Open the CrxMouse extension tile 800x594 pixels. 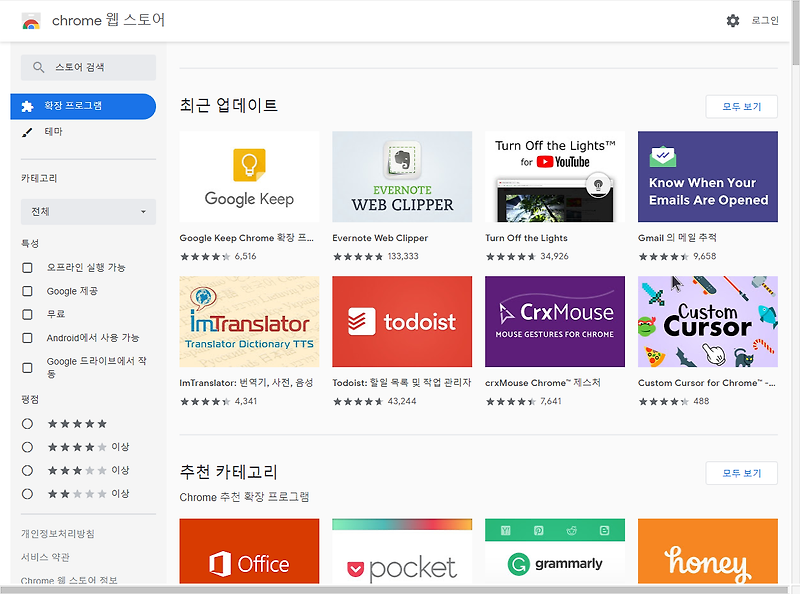pyautogui.click(x=555, y=321)
